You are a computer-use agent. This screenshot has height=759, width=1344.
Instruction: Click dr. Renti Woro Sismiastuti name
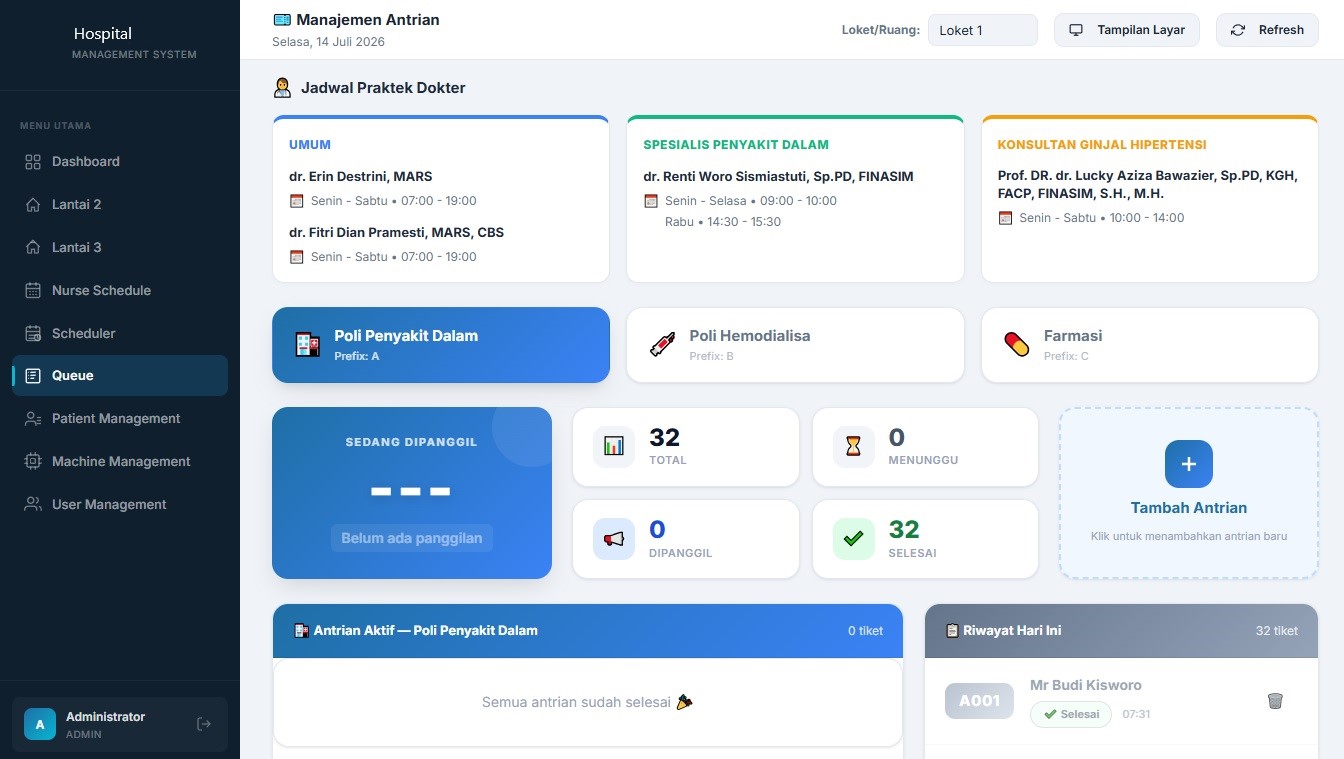(778, 177)
